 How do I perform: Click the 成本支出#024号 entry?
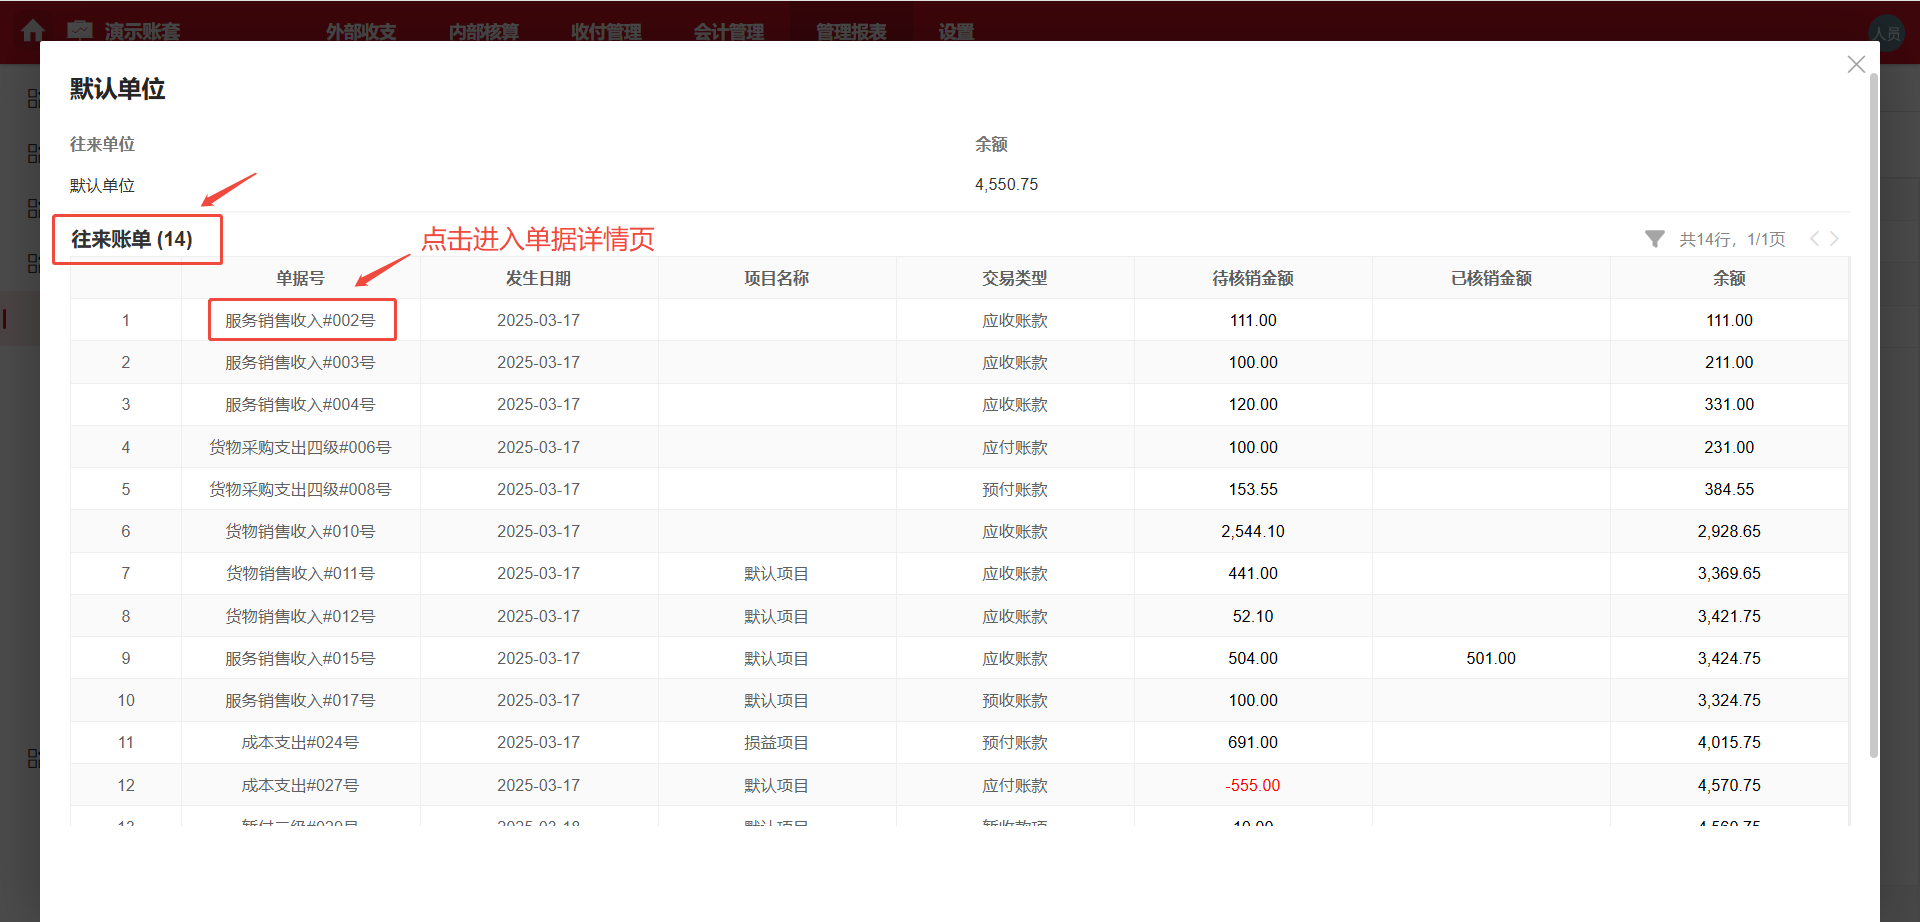click(301, 742)
